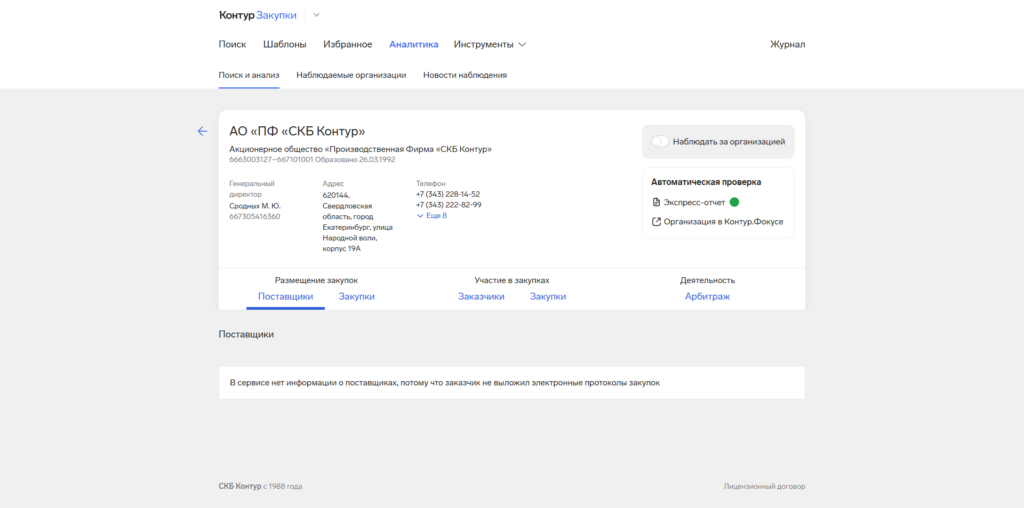This screenshot has height=508, width=1024.
Task: Toggle Наблюдать за организацией switch
Action: (x=660, y=142)
